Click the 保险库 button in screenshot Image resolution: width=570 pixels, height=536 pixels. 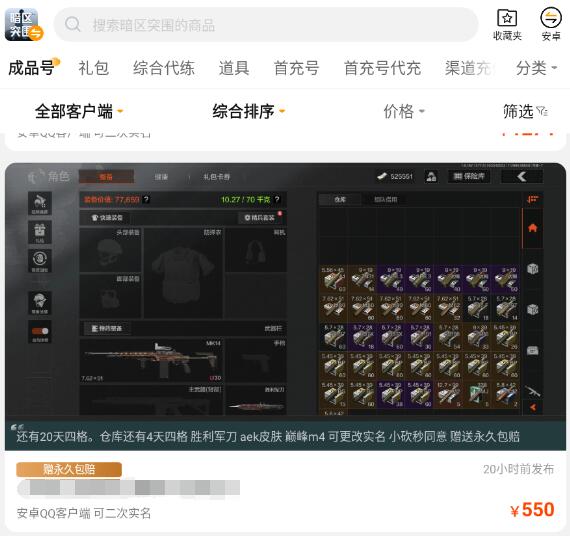click(x=469, y=177)
